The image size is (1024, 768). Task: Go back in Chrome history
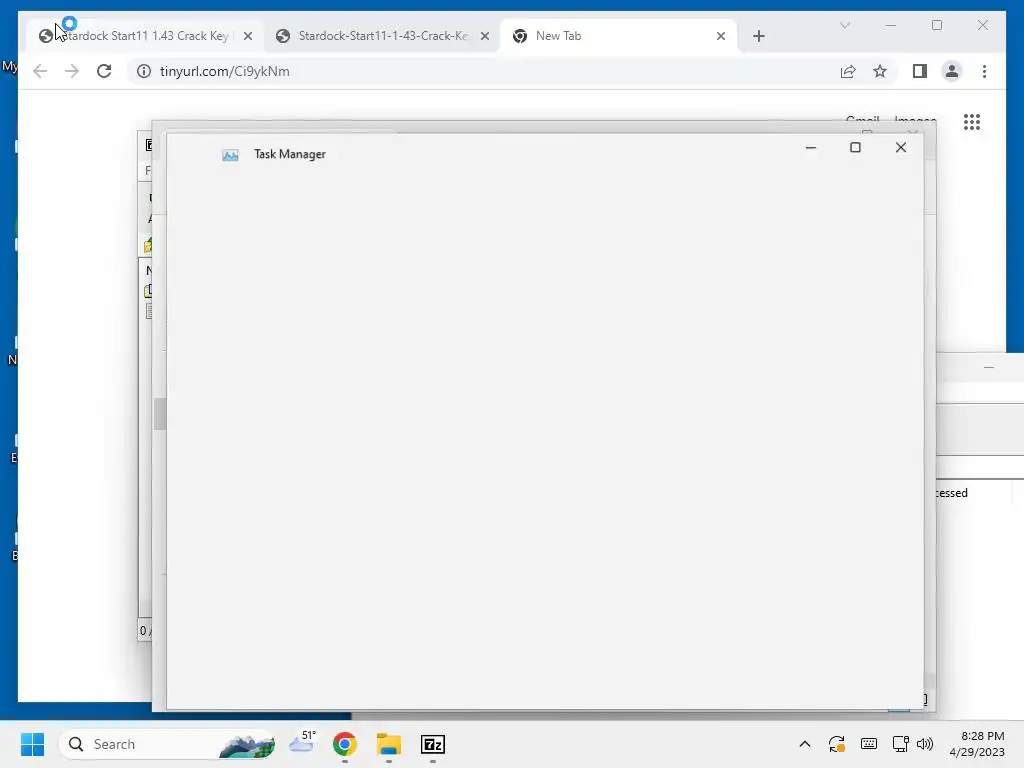40,71
